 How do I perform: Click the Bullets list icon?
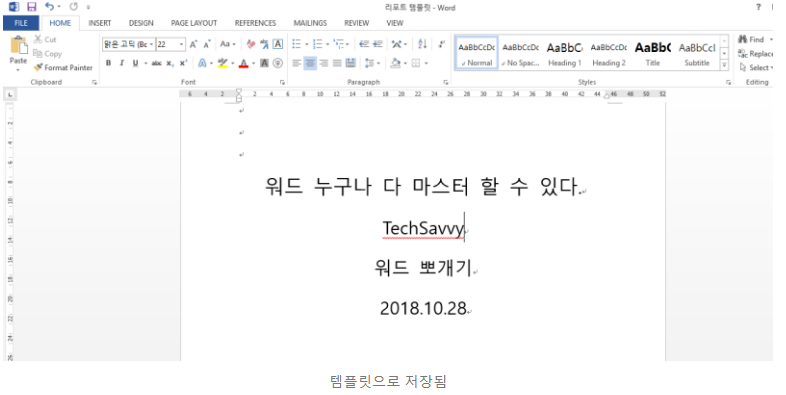tap(297, 44)
